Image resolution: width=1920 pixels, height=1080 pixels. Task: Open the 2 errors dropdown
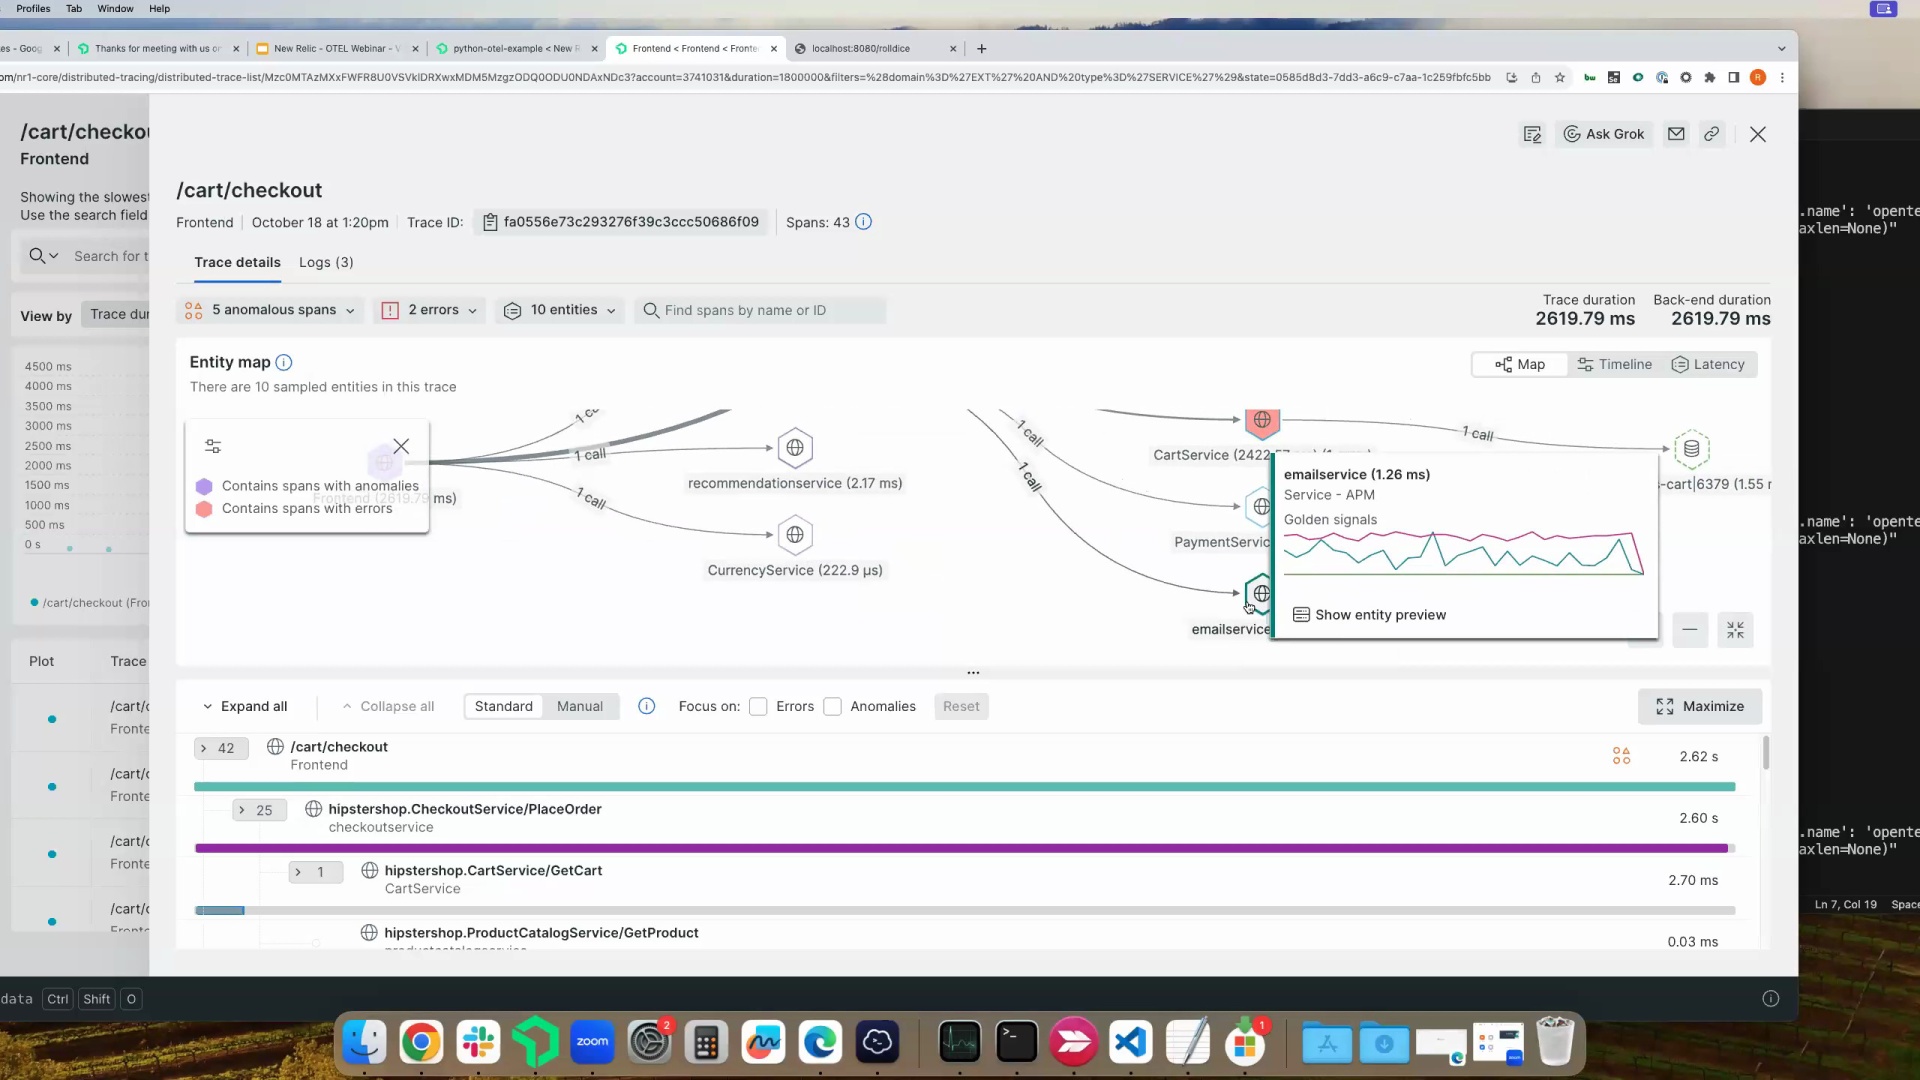[430, 310]
